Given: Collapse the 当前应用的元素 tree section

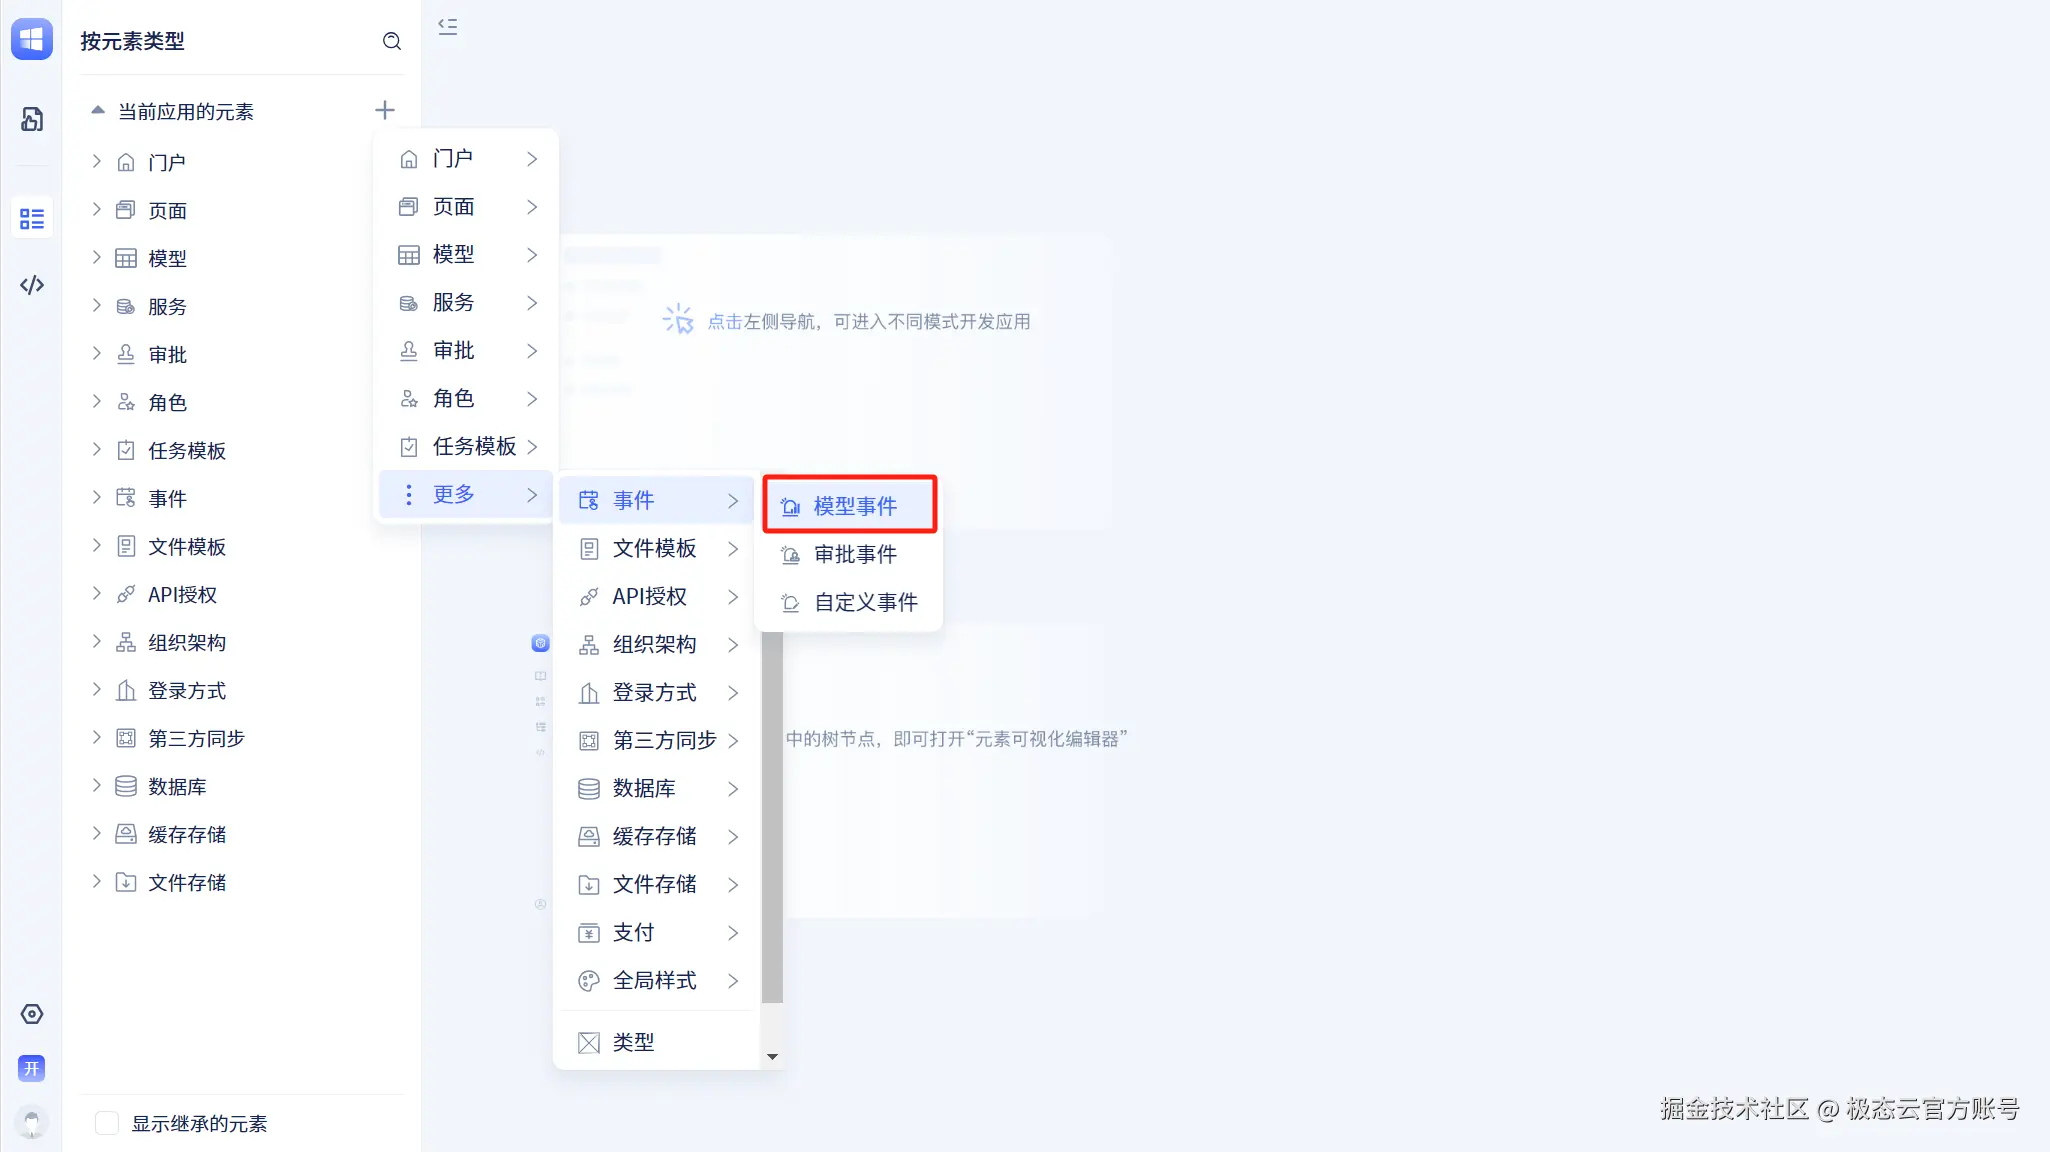Looking at the screenshot, I should pyautogui.click(x=98, y=111).
